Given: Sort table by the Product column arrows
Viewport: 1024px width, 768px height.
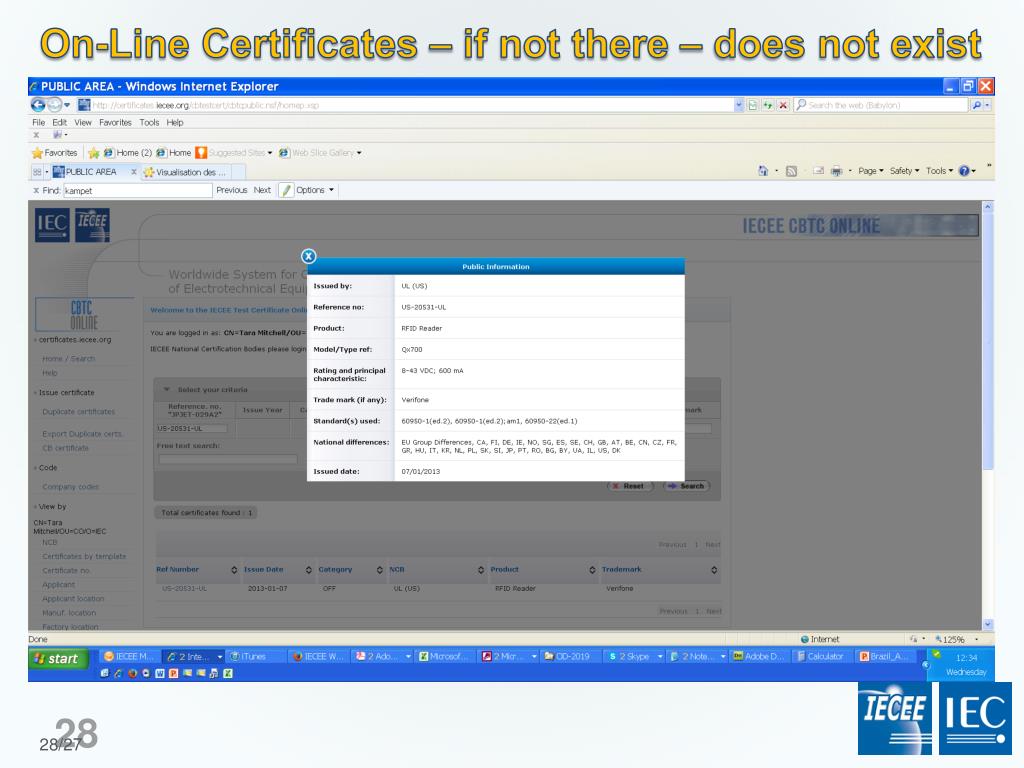Looking at the screenshot, I should (592, 570).
